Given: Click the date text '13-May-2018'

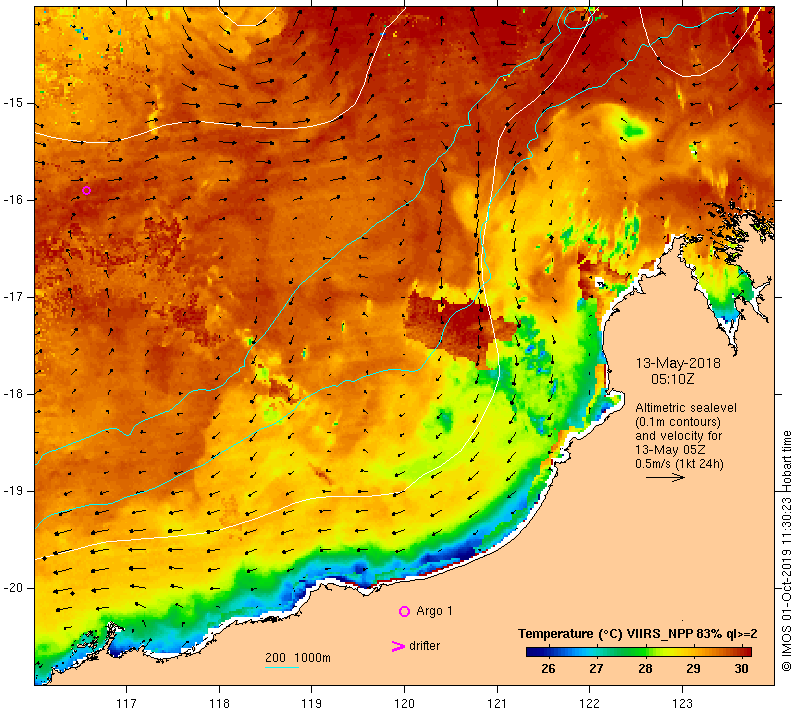Looking at the screenshot, I should click(x=678, y=363).
